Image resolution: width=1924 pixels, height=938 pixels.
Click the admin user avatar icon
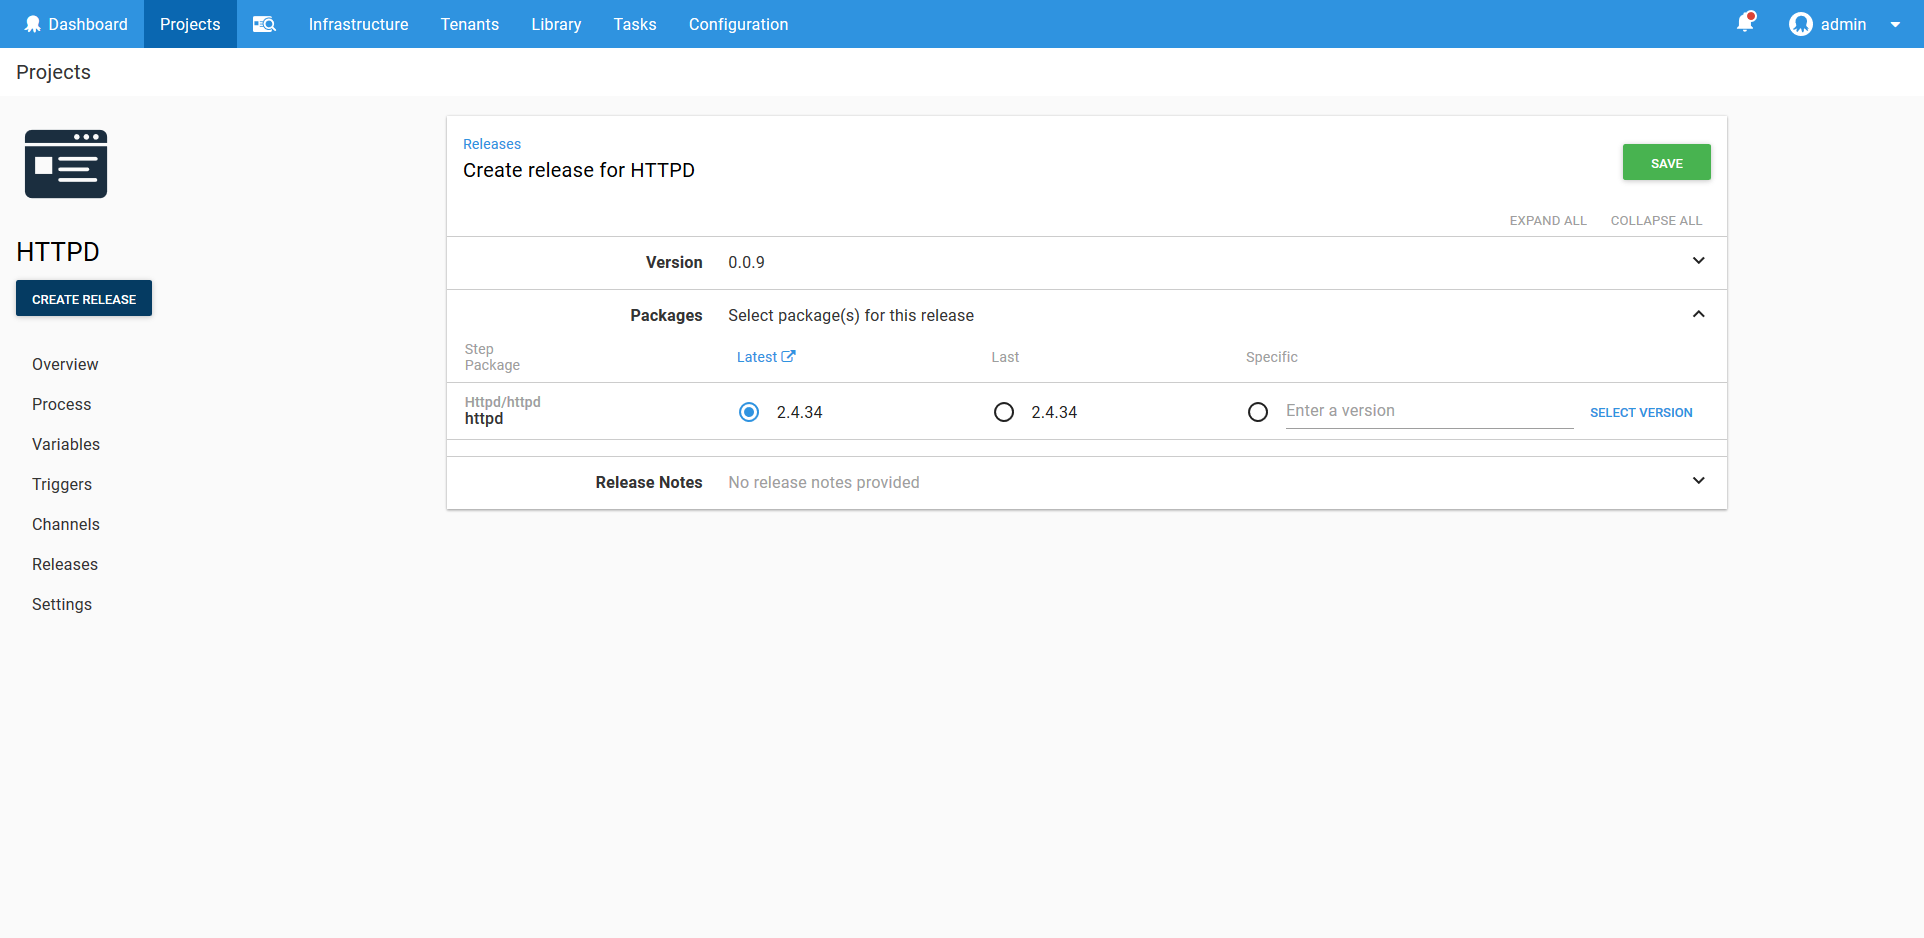[1800, 24]
